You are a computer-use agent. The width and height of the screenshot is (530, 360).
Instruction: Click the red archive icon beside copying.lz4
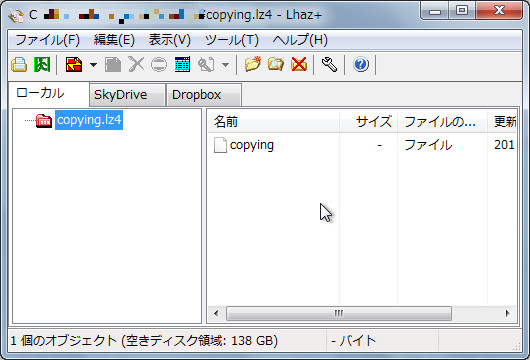44,120
